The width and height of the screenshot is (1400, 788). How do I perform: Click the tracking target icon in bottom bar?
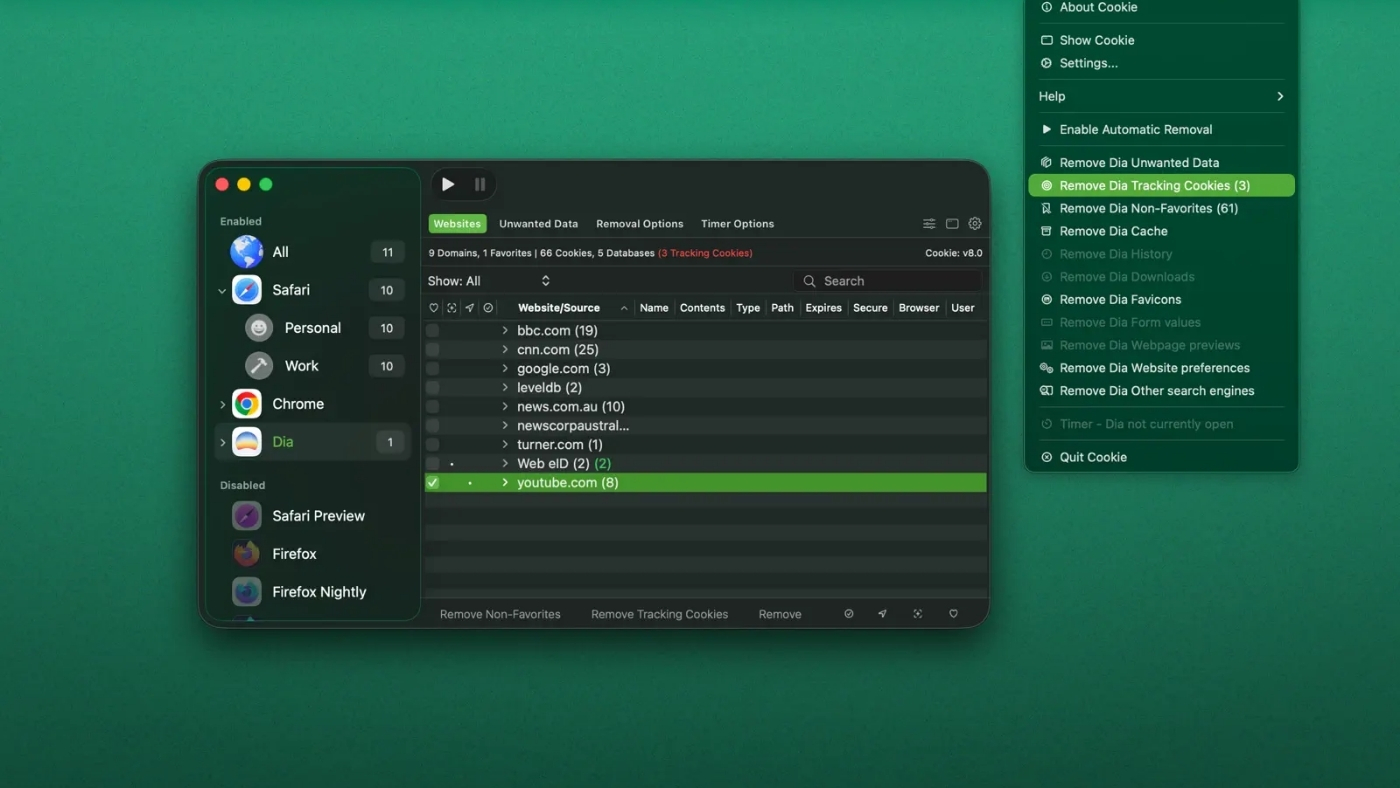coord(917,614)
